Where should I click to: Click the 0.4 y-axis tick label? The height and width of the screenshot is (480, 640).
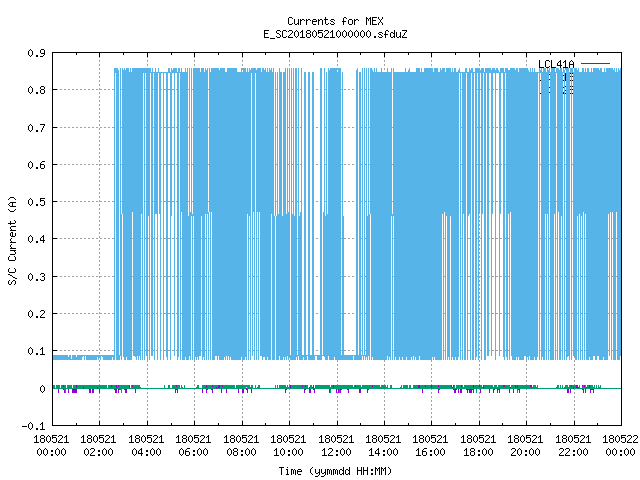36,239
